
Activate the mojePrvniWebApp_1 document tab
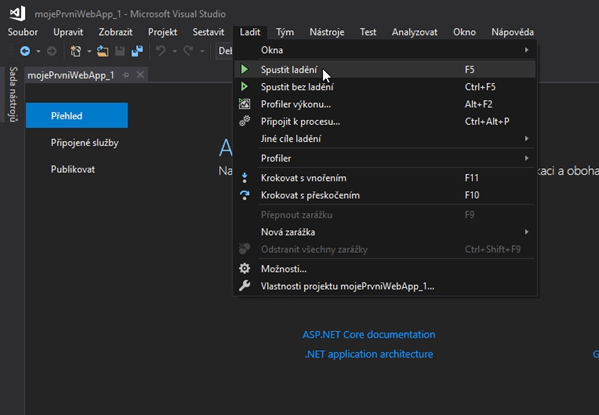71,75
